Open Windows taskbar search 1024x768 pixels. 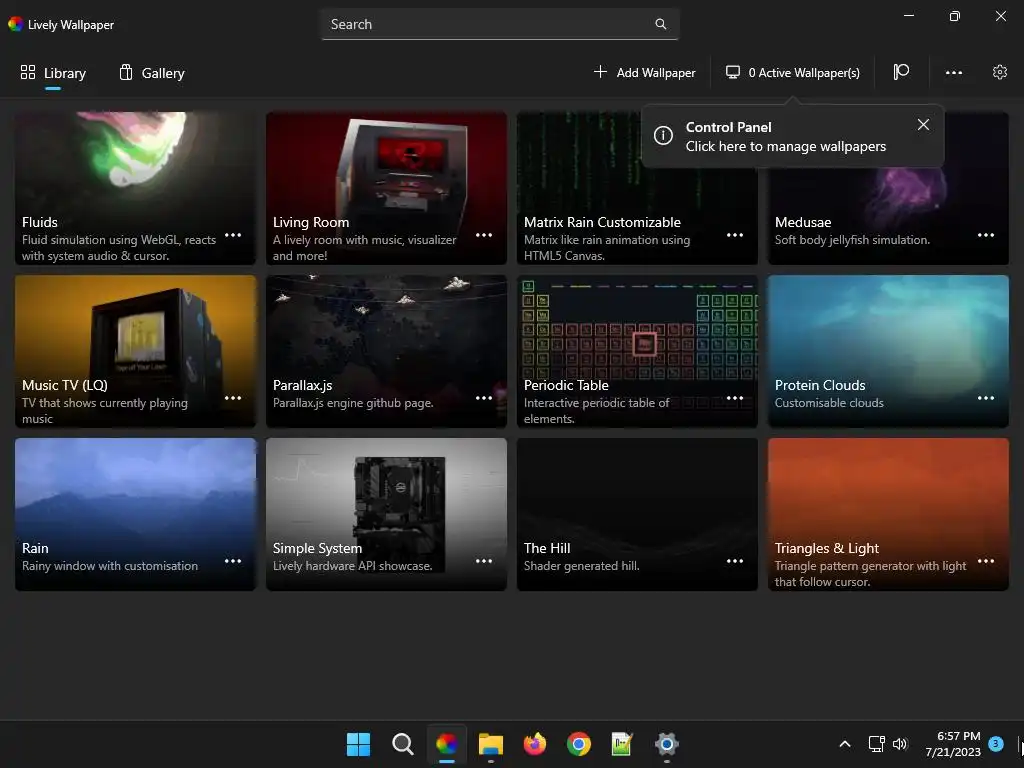point(402,744)
